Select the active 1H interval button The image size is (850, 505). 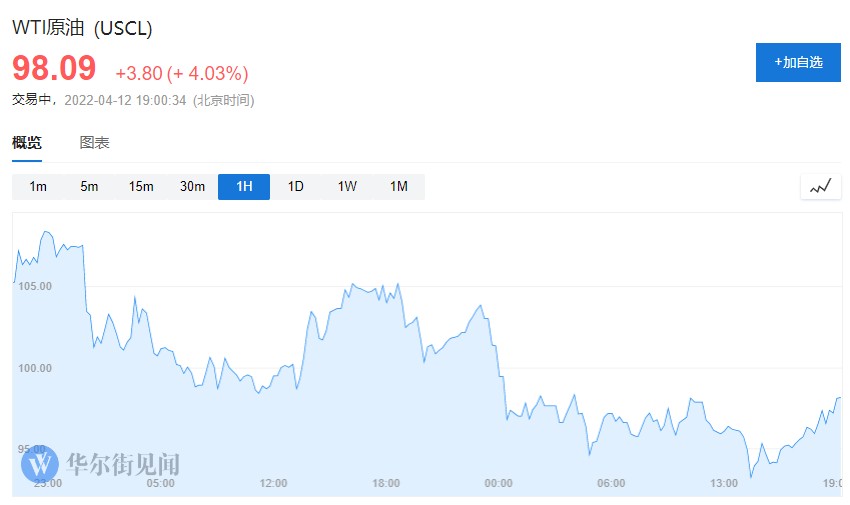pos(244,187)
